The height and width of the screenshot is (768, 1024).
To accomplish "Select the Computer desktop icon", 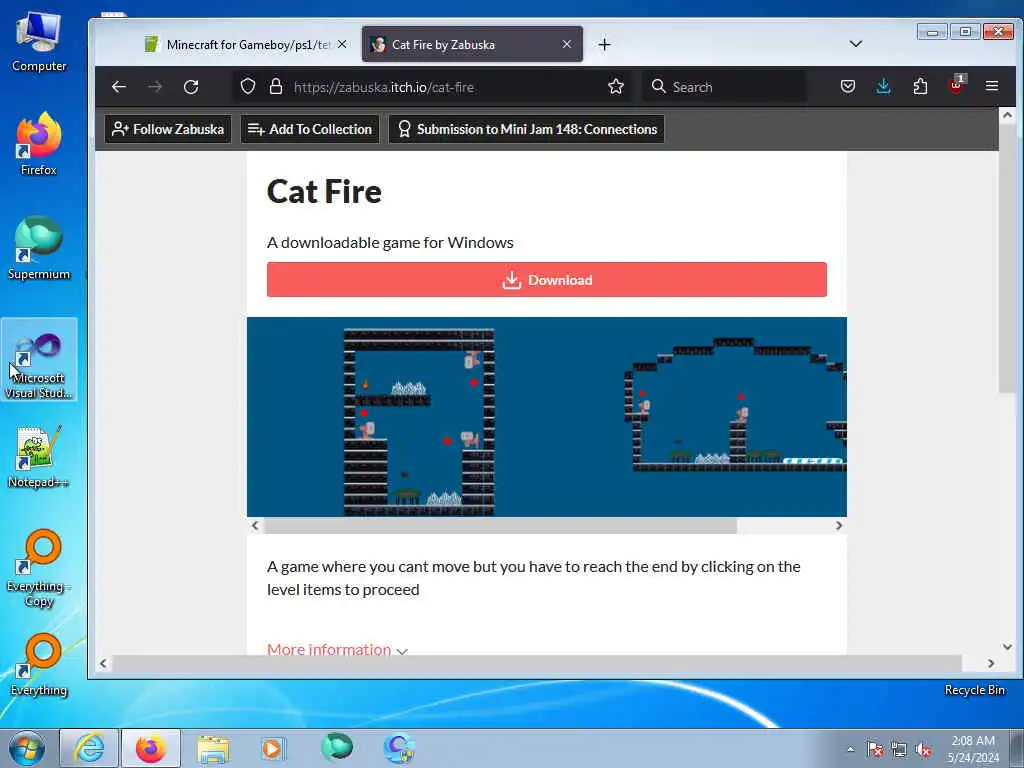I will pyautogui.click(x=39, y=41).
